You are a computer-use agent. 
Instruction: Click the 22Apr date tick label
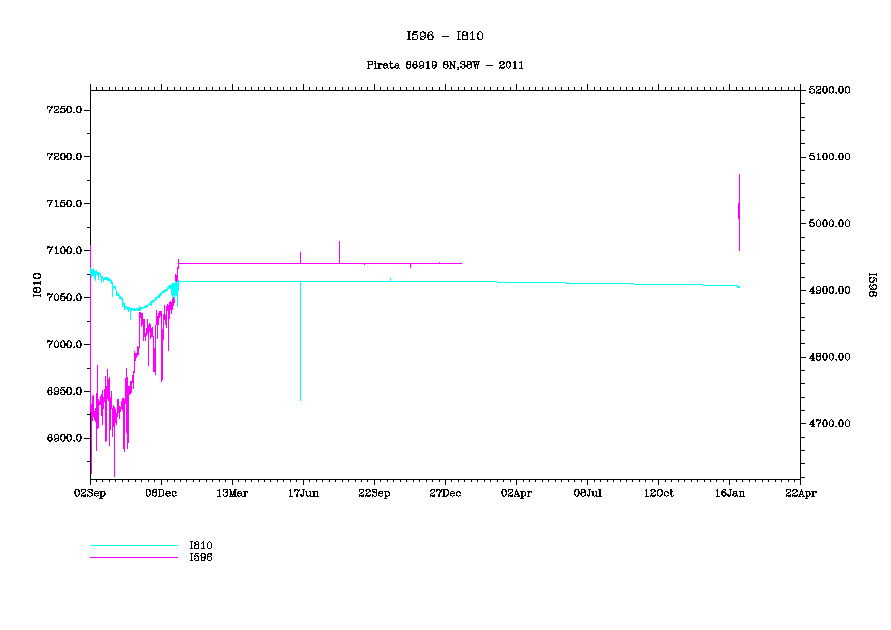pos(800,493)
